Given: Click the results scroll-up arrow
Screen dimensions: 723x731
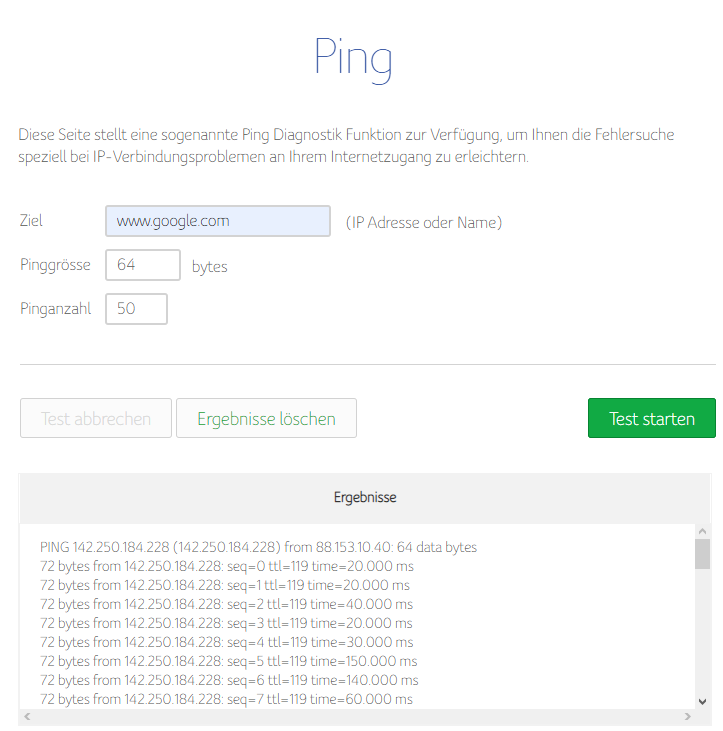Looking at the screenshot, I should [x=702, y=532].
